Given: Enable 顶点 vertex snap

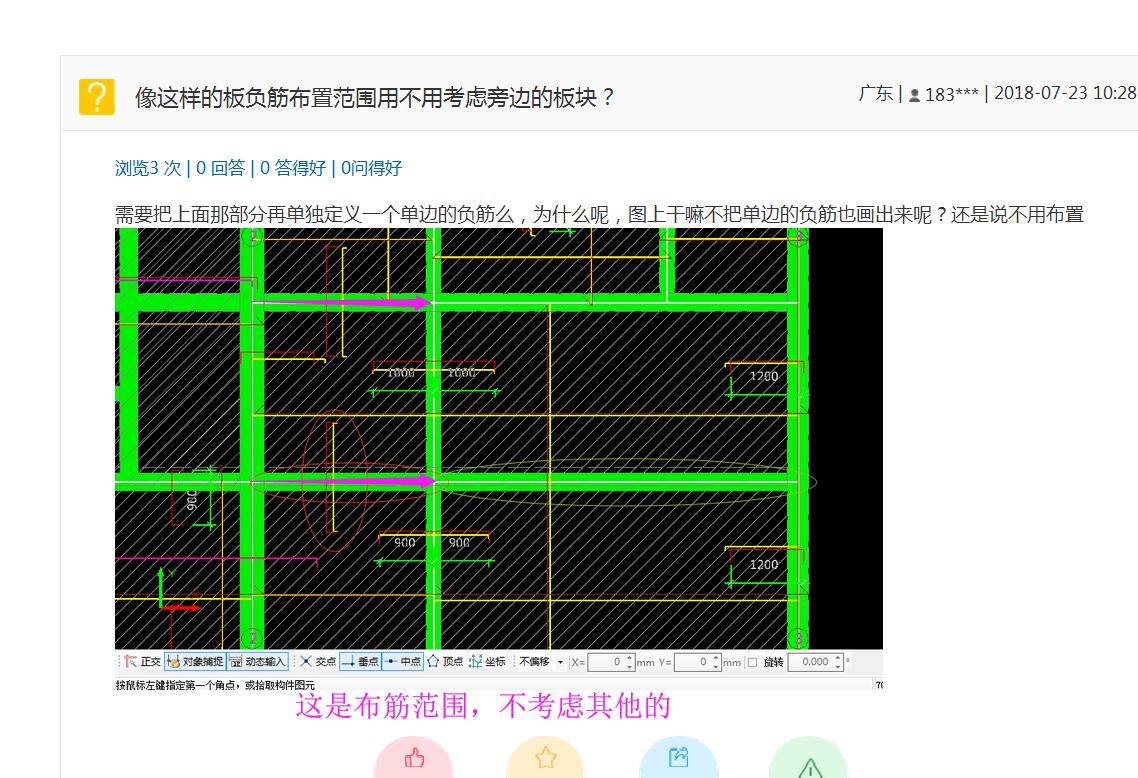Looking at the screenshot, I should 445,662.
